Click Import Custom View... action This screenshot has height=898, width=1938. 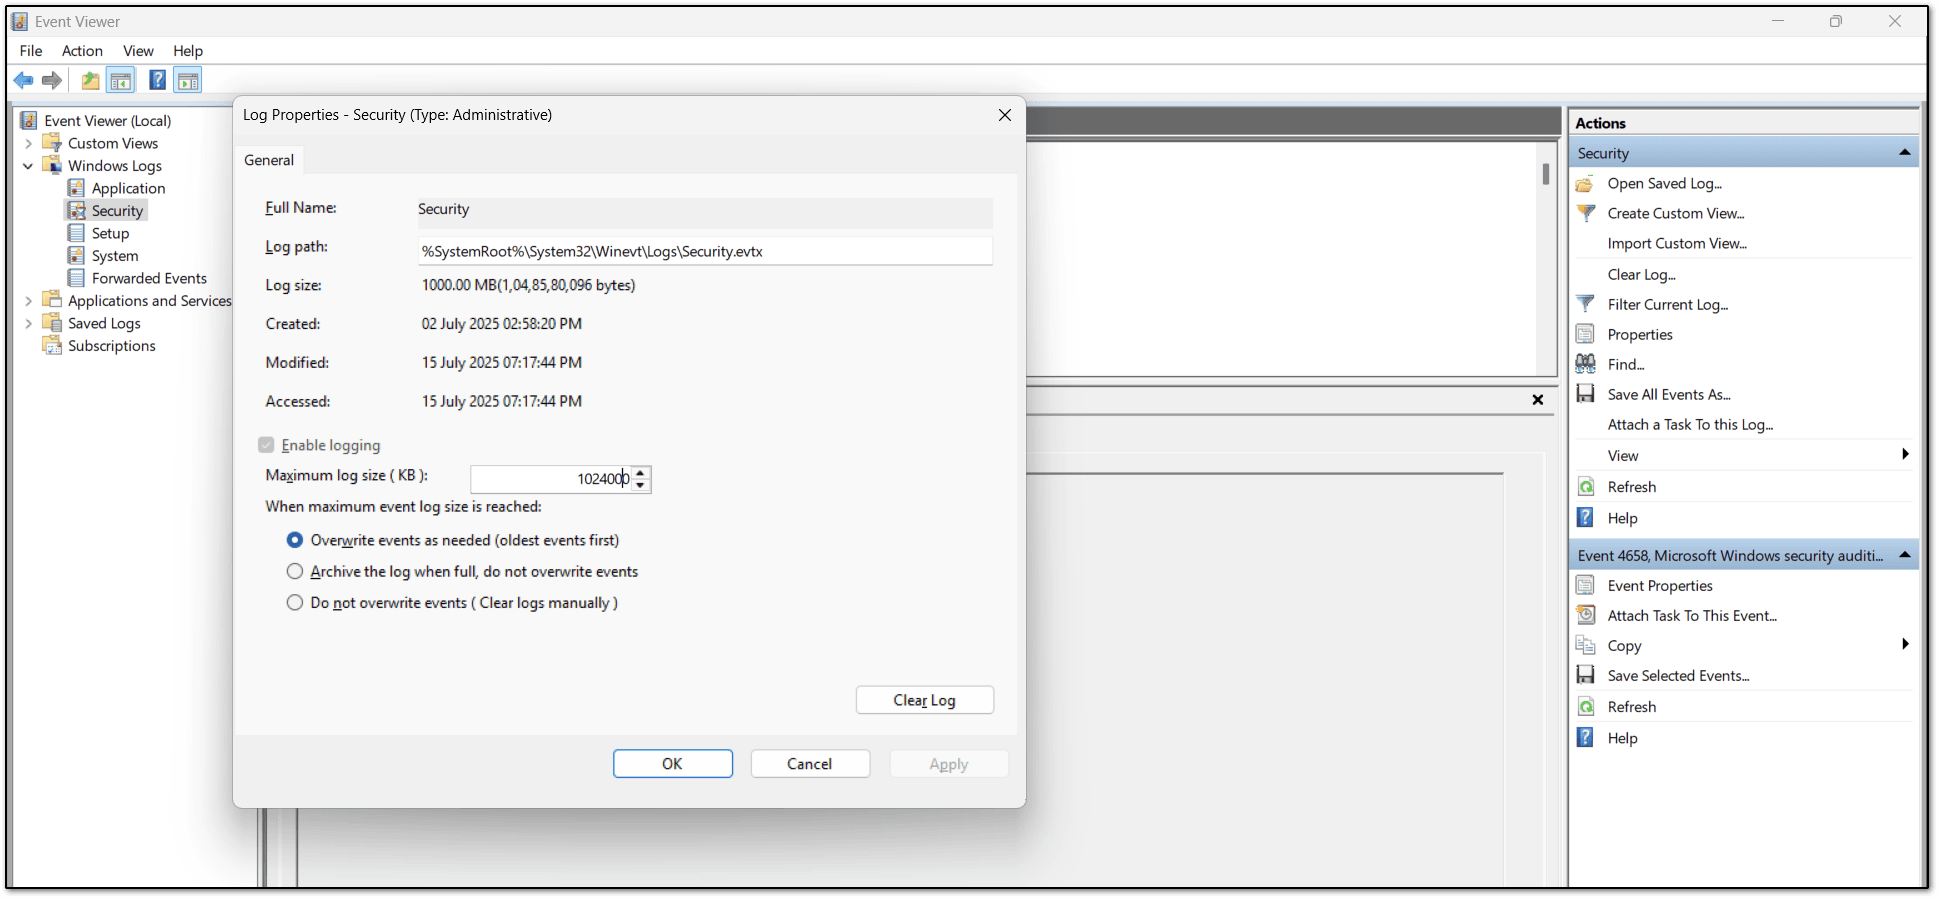tap(1677, 244)
